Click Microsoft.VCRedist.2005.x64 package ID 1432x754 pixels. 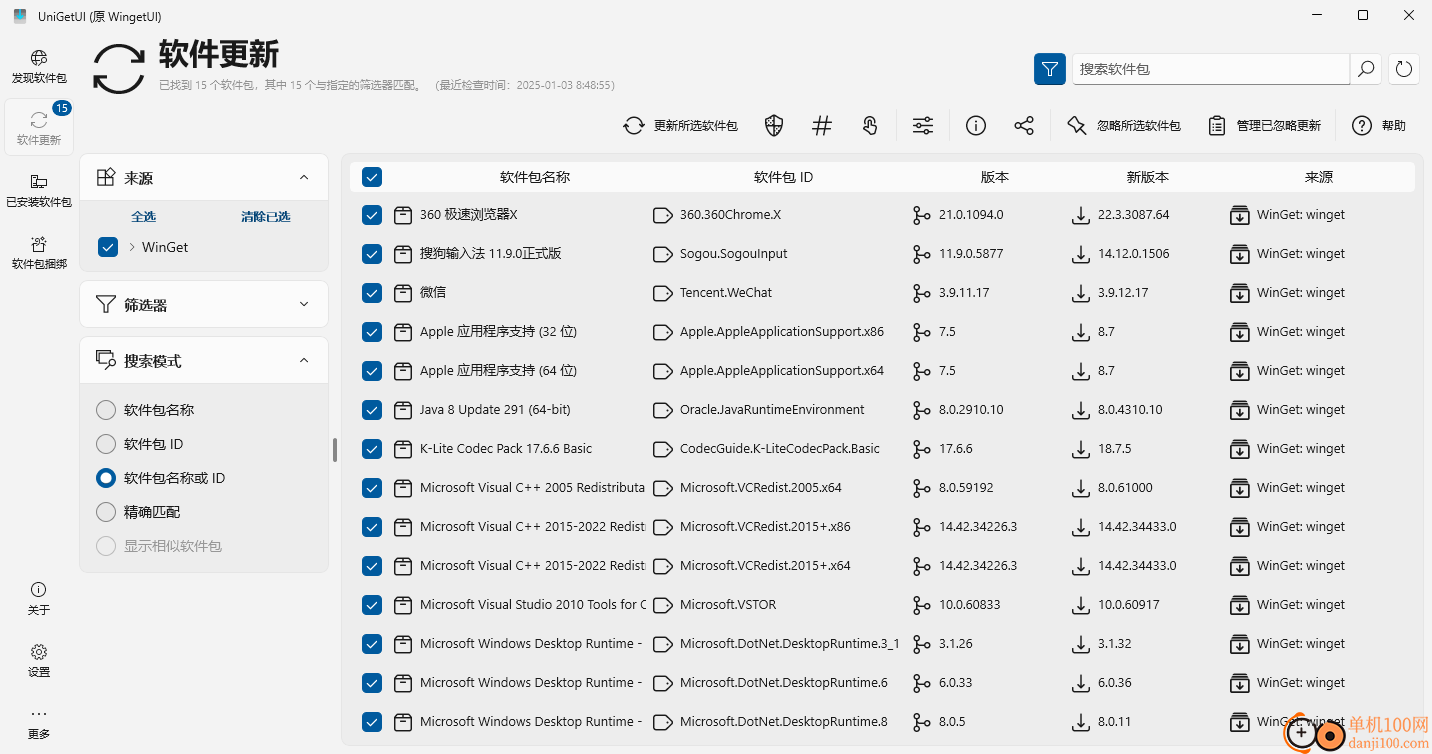point(761,488)
